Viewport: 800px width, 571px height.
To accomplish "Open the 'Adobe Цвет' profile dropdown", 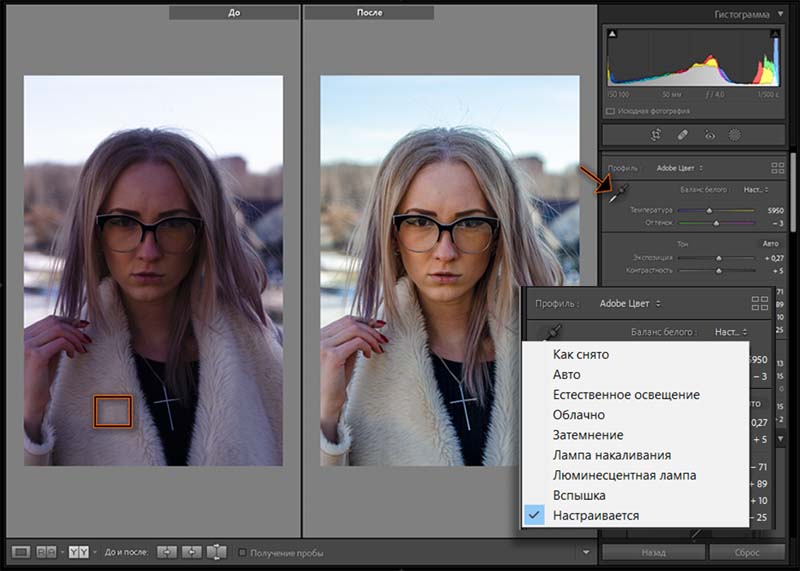I will pyautogui.click(x=679, y=168).
